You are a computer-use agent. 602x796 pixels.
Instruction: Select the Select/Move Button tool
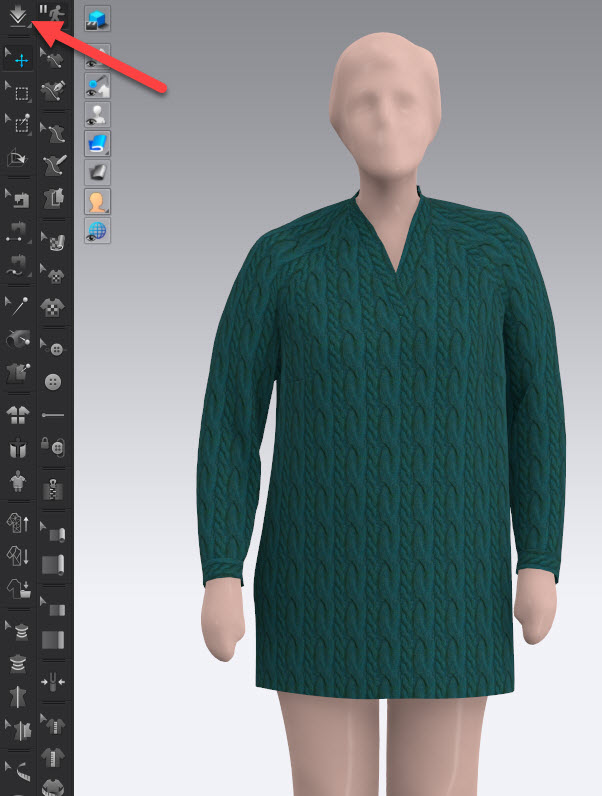53,349
